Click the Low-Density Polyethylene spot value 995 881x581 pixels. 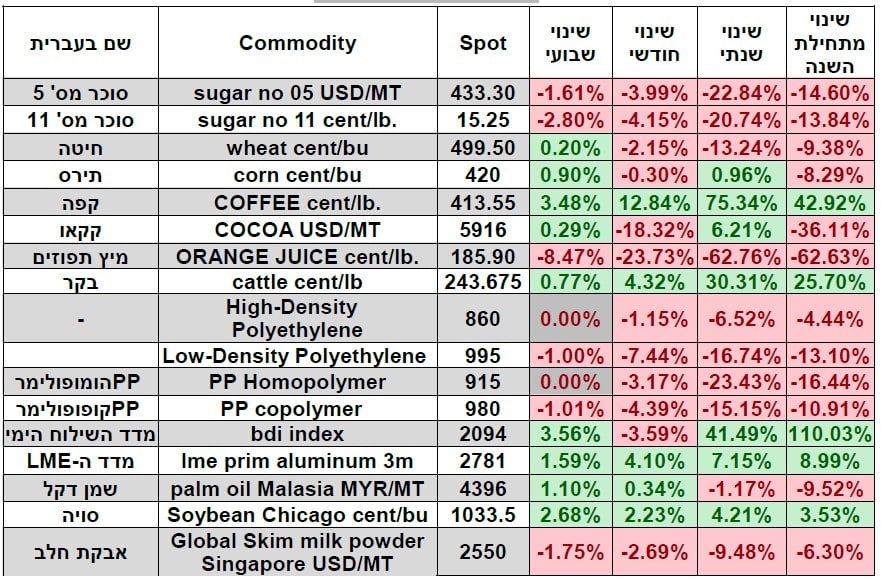(x=483, y=356)
